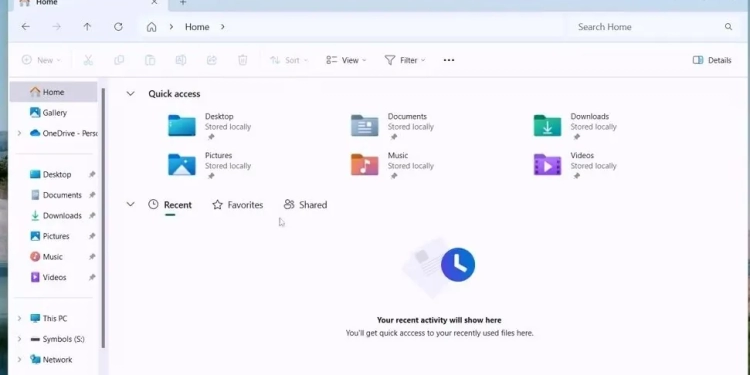750x375 pixels.
Task: Open the Filter dropdown menu
Action: (405, 60)
